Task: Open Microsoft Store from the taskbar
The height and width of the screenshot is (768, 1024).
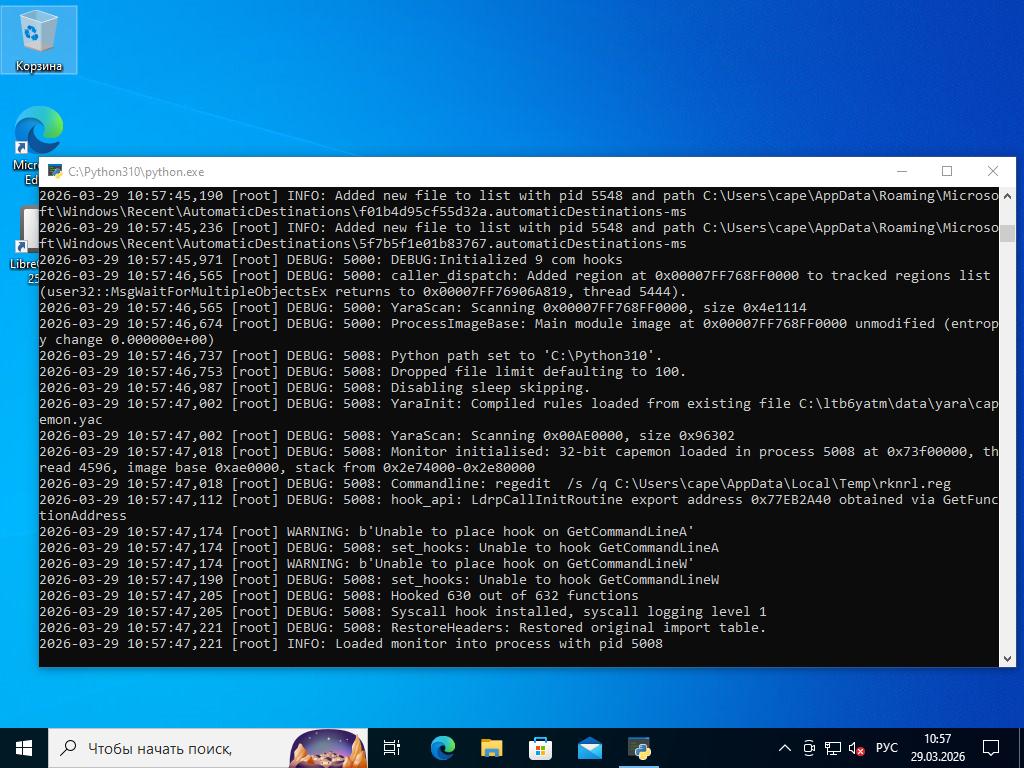Action: [540, 748]
